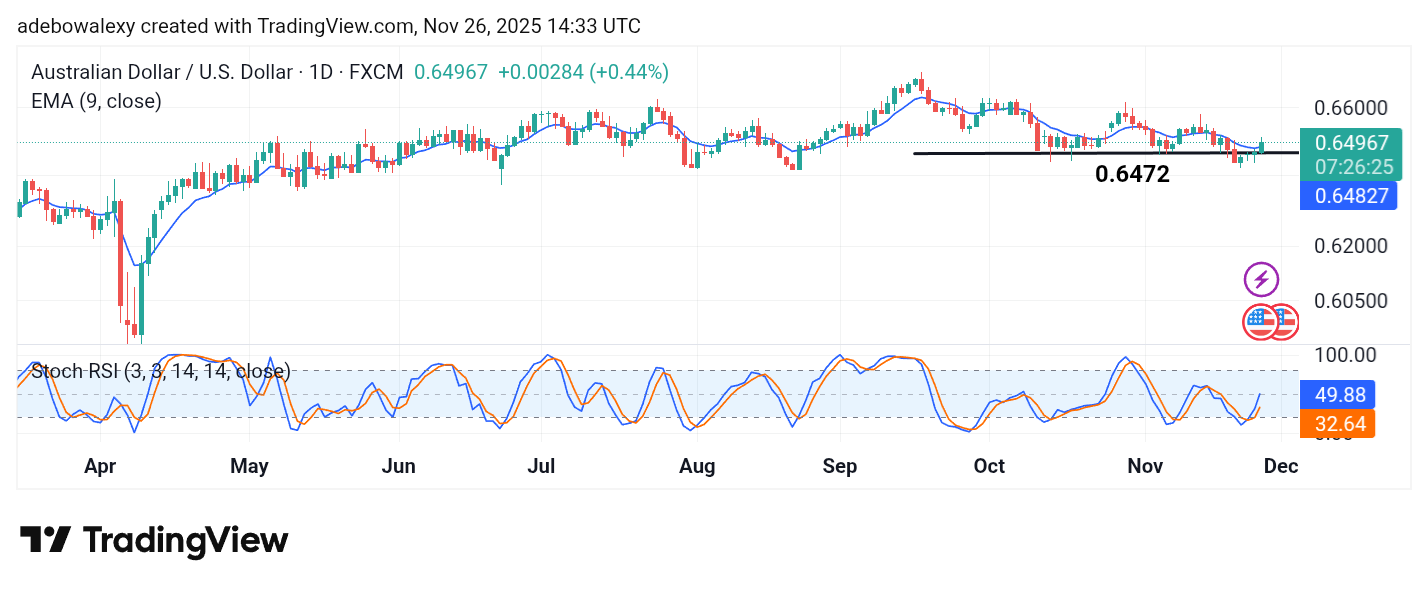Click the Nov label on the time axis
The width and height of the screenshot is (1428, 591).
tap(1145, 467)
